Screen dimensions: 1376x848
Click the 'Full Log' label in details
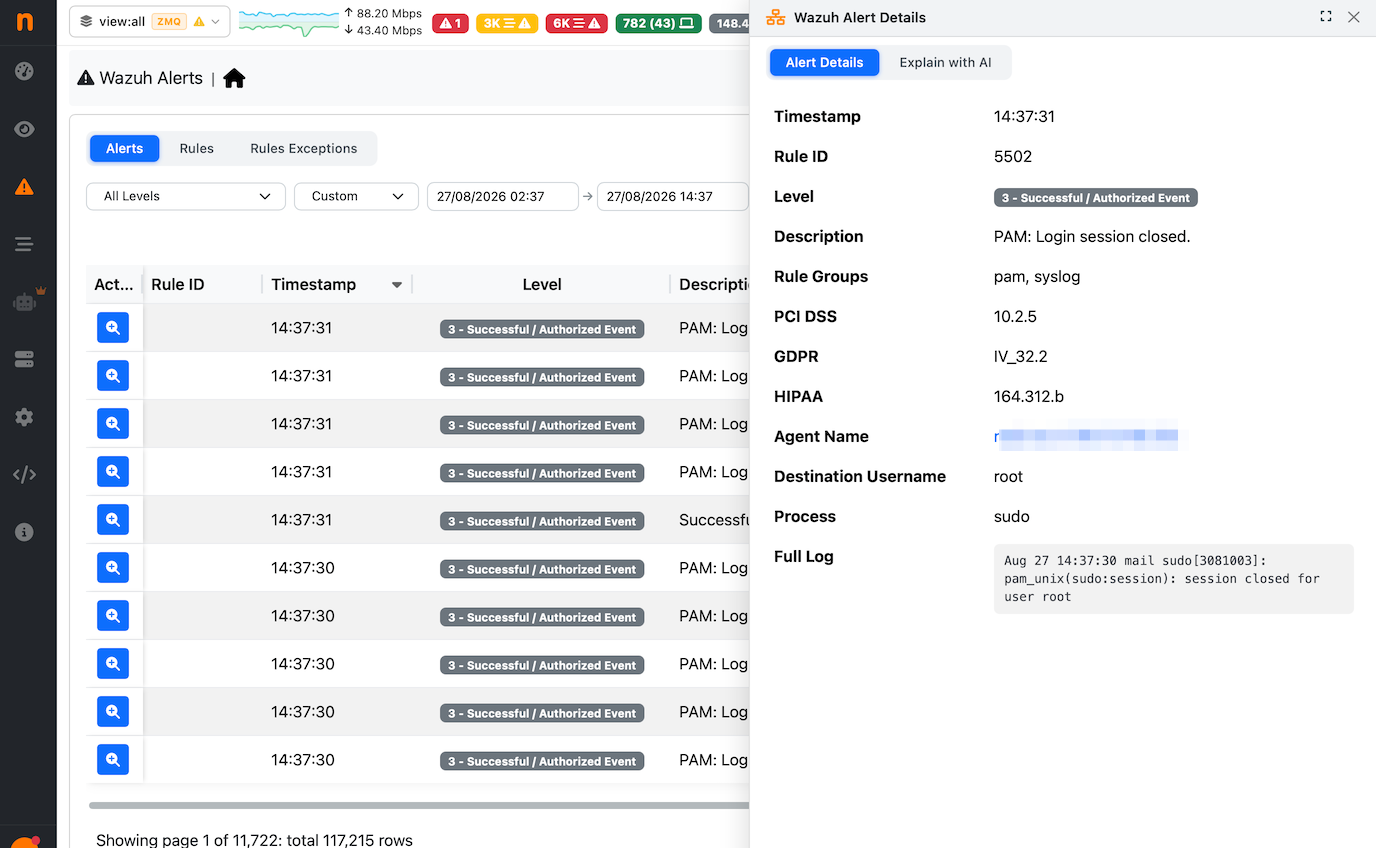[804, 557]
